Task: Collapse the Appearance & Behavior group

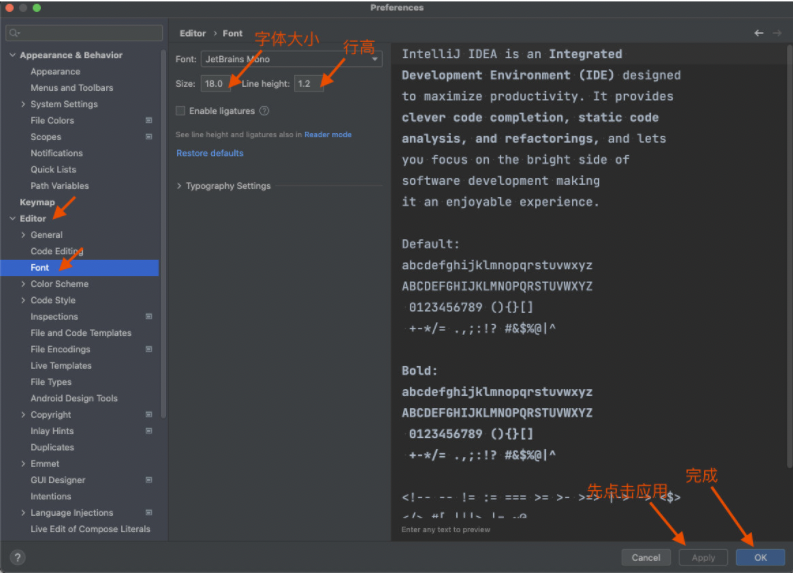Action: click(13, 55)
